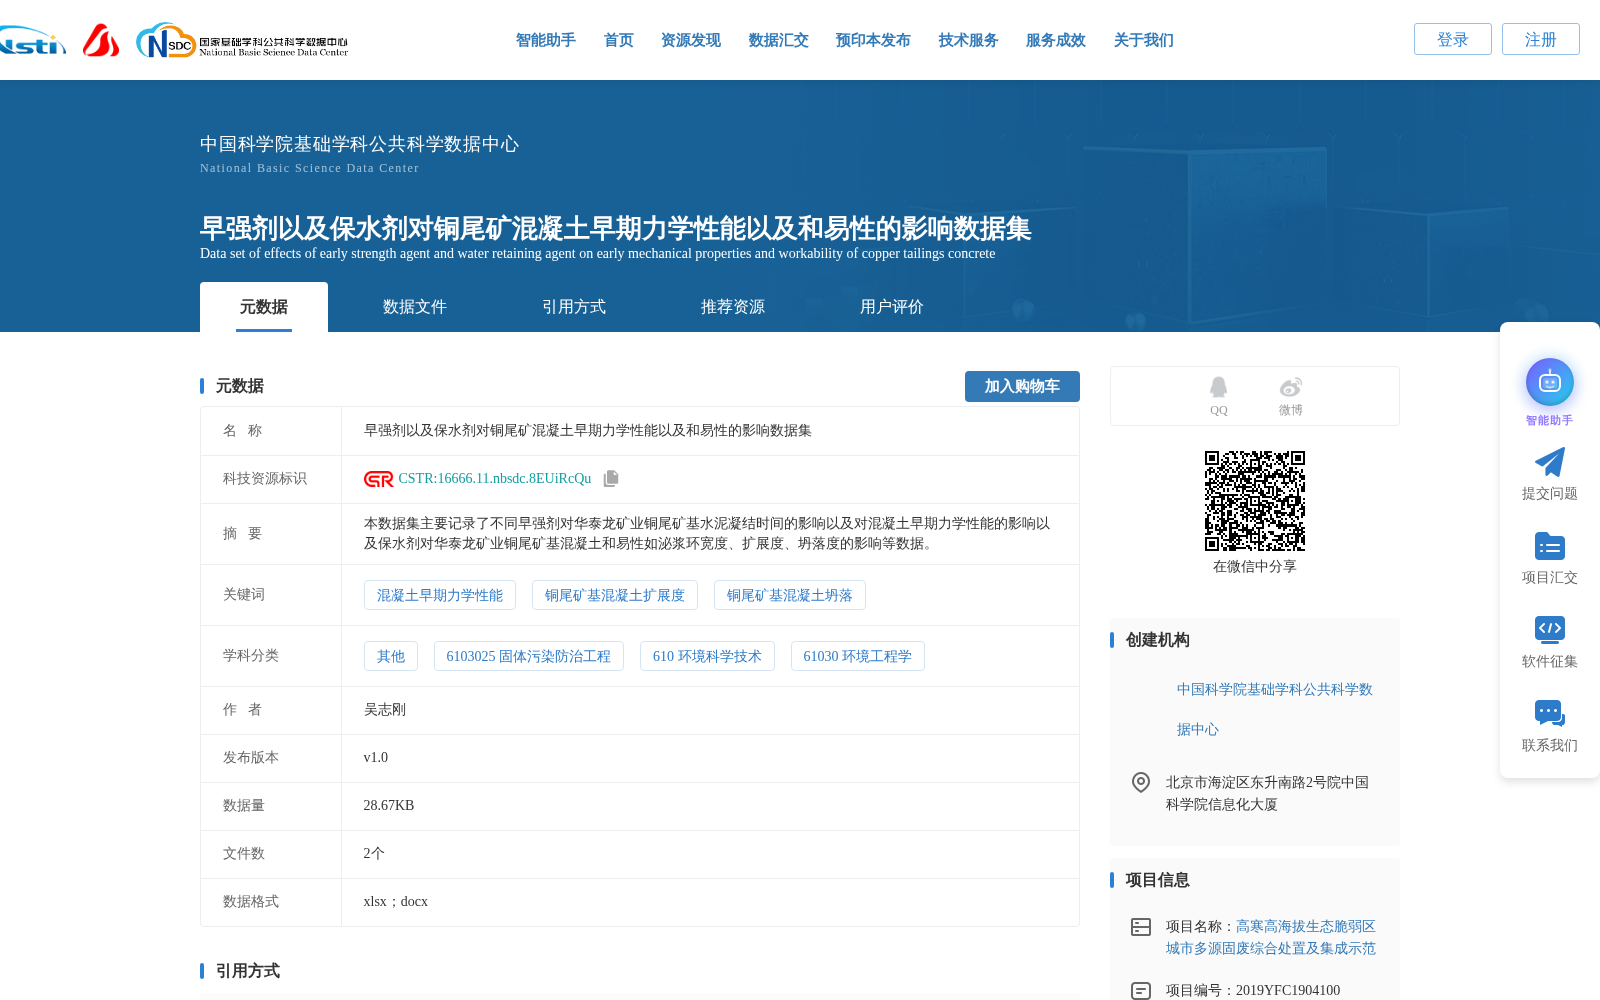The height and width of the screenshot is (1000, 1600).
Task: Select the 610 环境科学技术 tag
Action: (x=707, y=656)
